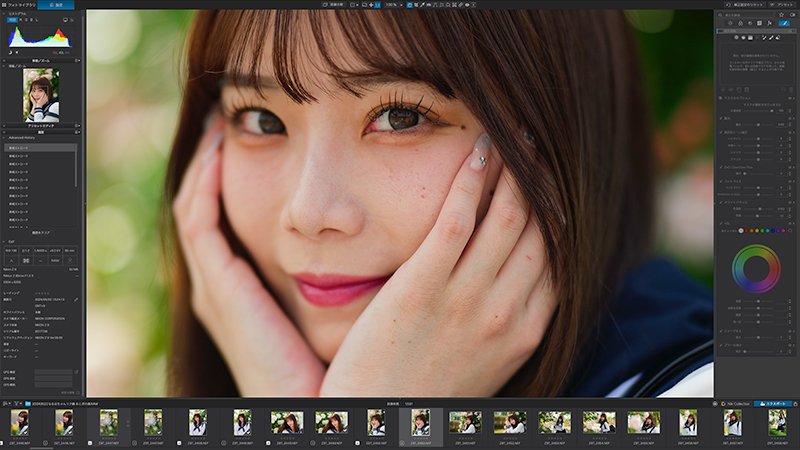Click the Highlights slider handle
Image resolution: width=800 pixels, height=450 pixels.
click(758, 139)
